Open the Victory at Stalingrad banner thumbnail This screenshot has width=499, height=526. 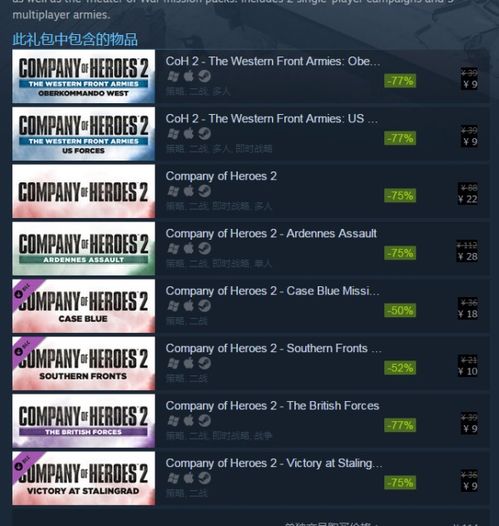coord(84,478)
